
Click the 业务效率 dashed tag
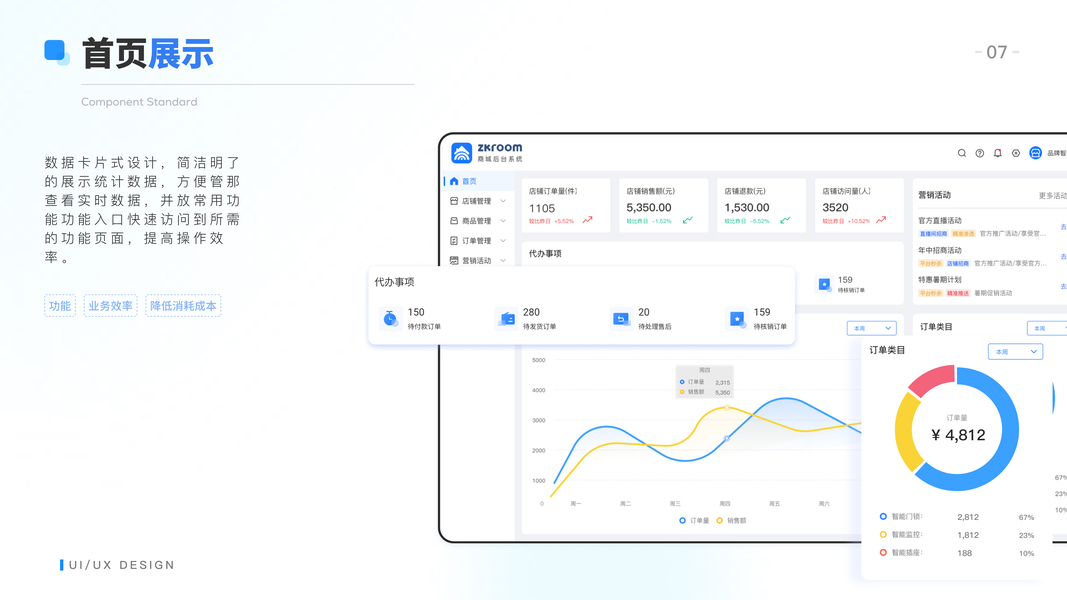pyautogui.click(x=110, y=306)
